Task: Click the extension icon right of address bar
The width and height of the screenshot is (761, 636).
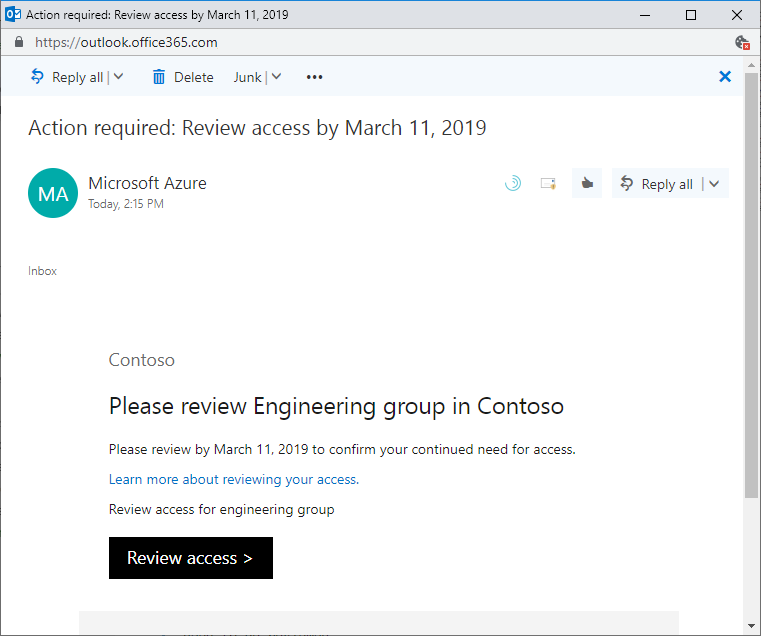Action: (x=741, y=43)
